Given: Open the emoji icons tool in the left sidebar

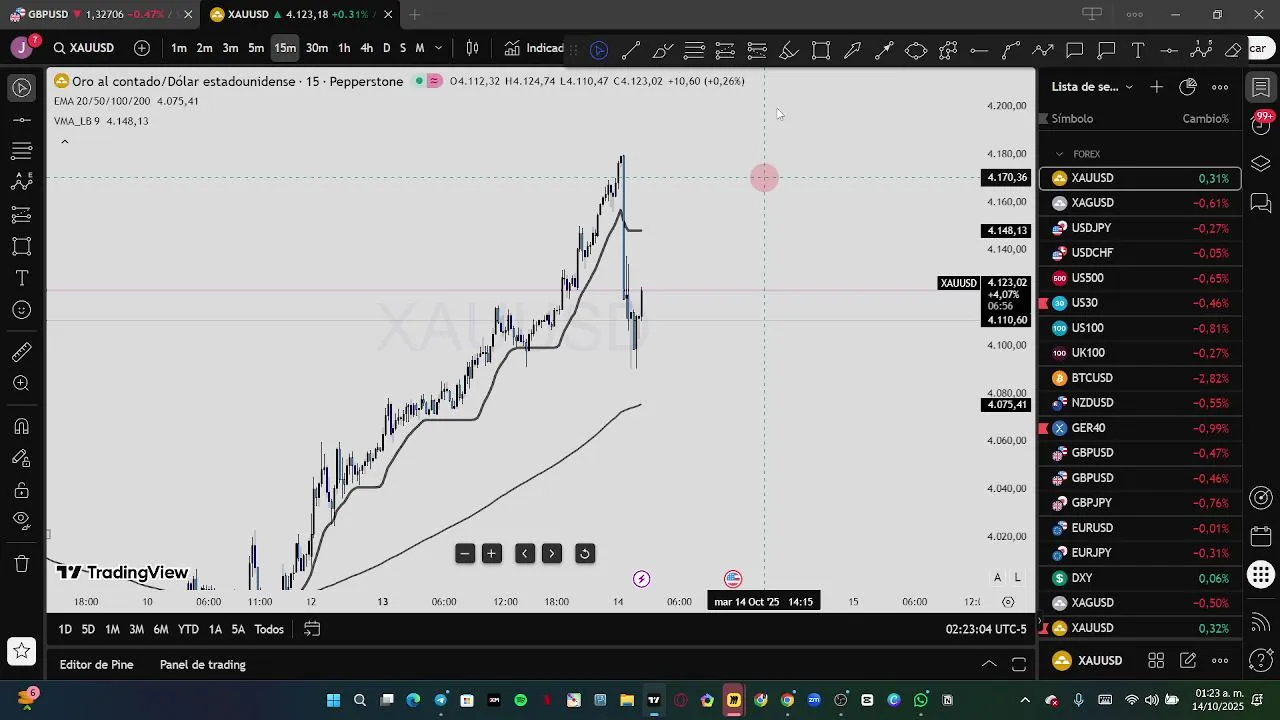Looking at the screenshot, I should 21,310.
